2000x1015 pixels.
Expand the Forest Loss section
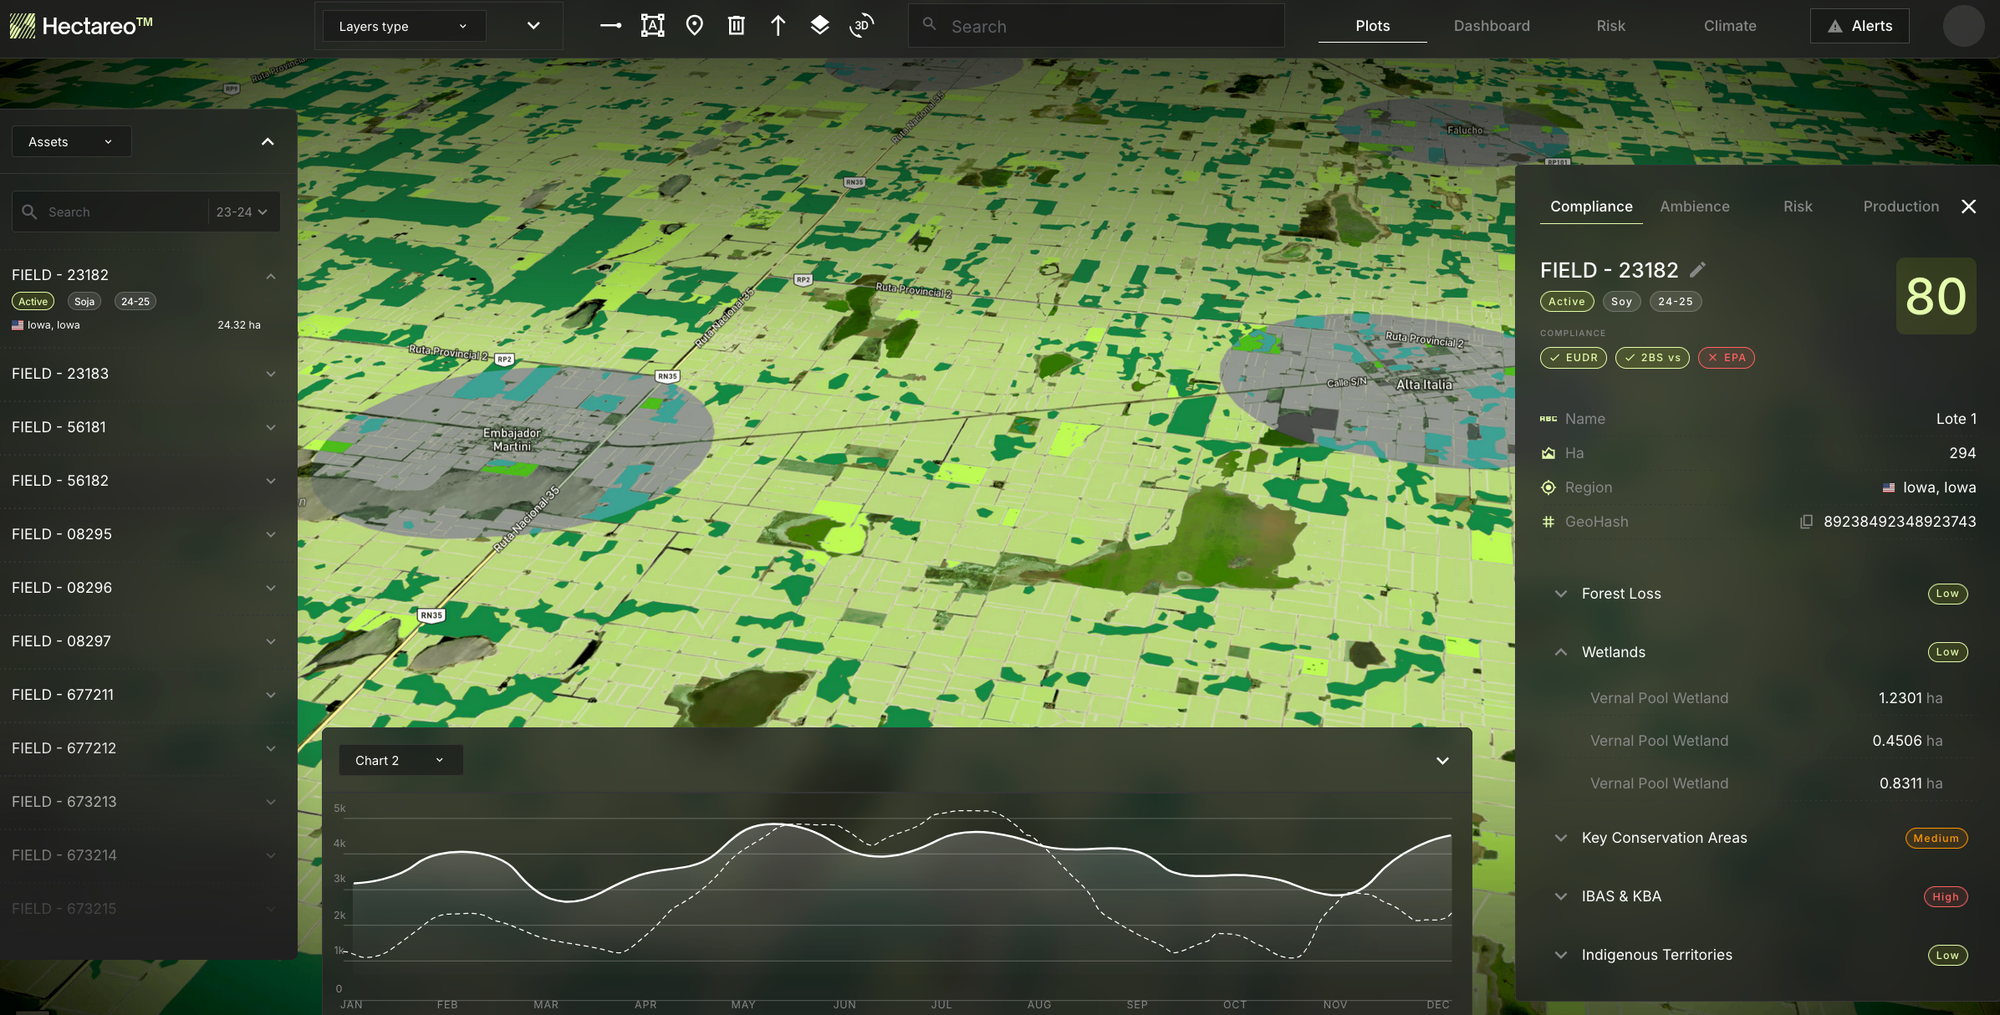(x=1561, y=594)
